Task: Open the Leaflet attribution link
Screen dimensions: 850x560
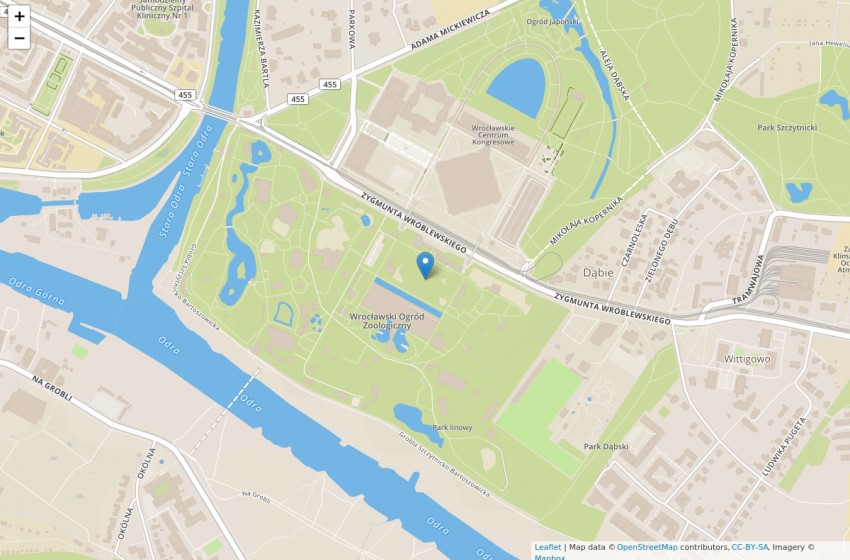Action: click(x=548, y=548)
